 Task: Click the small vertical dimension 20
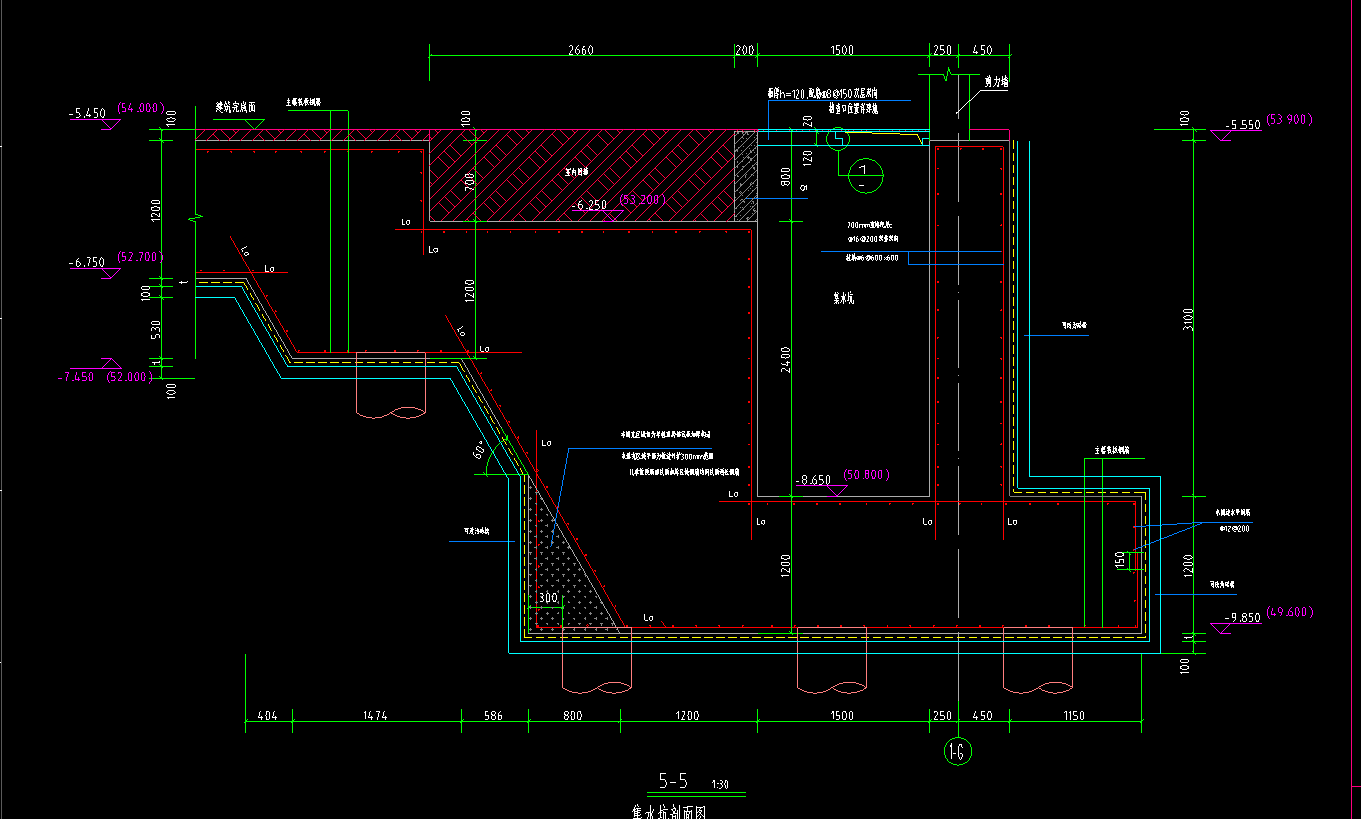click(x=807, y=121)
